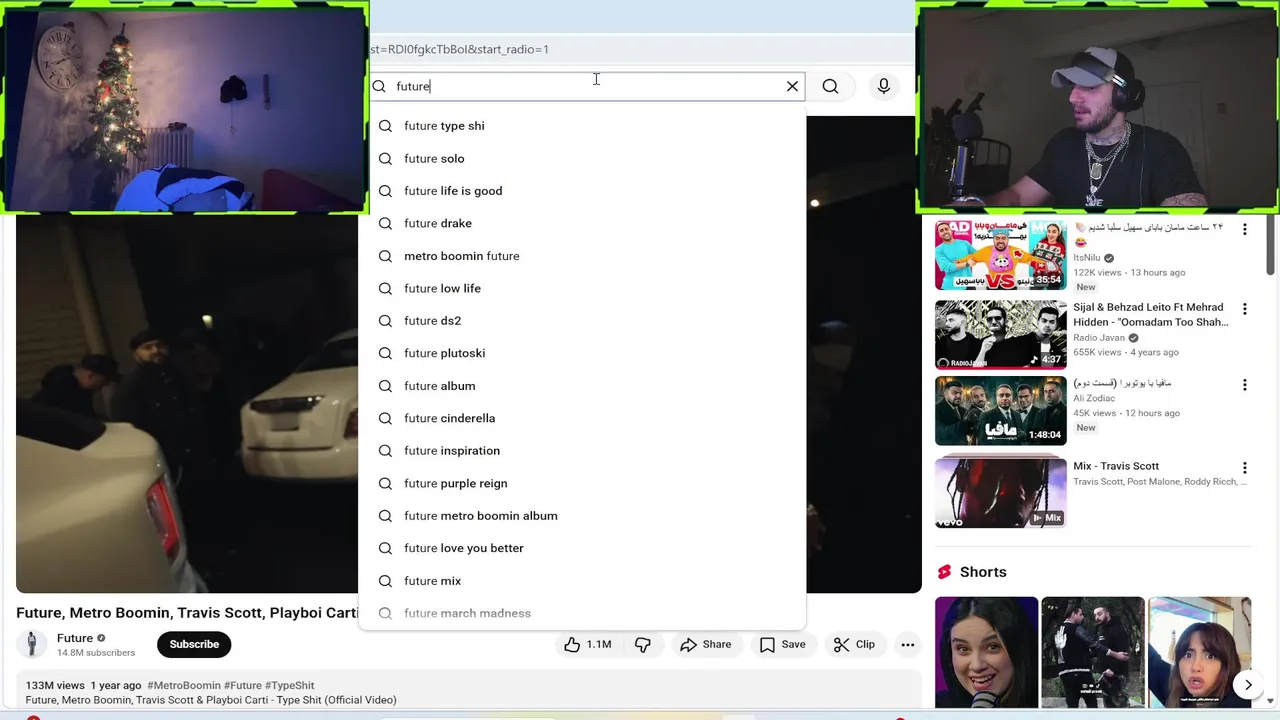This screenshot has width=1280, height=720.
Task: Choose "future inspiration" suggestion
Action: click(x=582, y=451)
